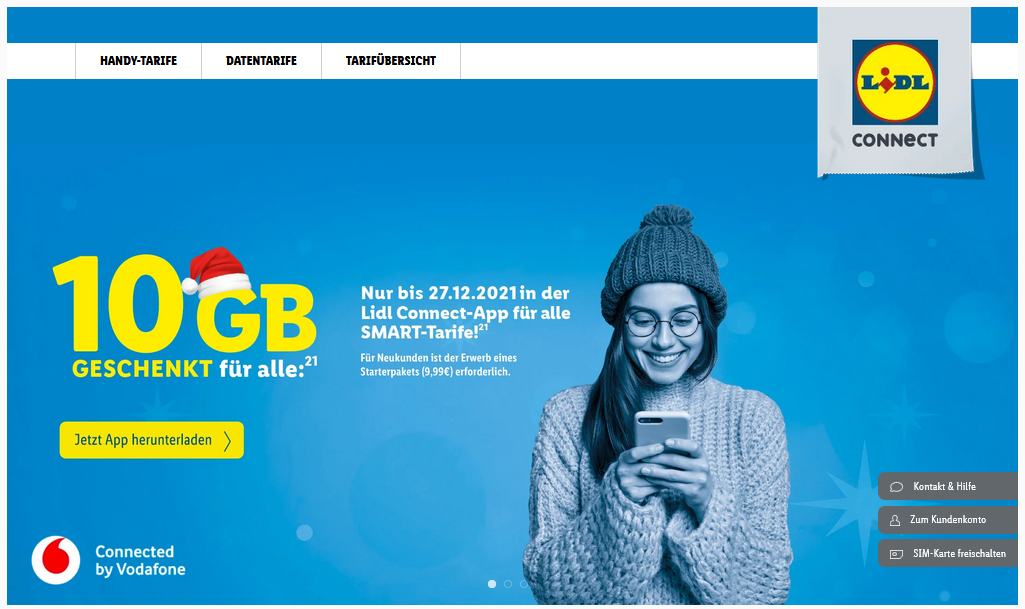Click Jetzt App herunterladen button
Screen dimensions: 1025x609
(x=152, y=440)
